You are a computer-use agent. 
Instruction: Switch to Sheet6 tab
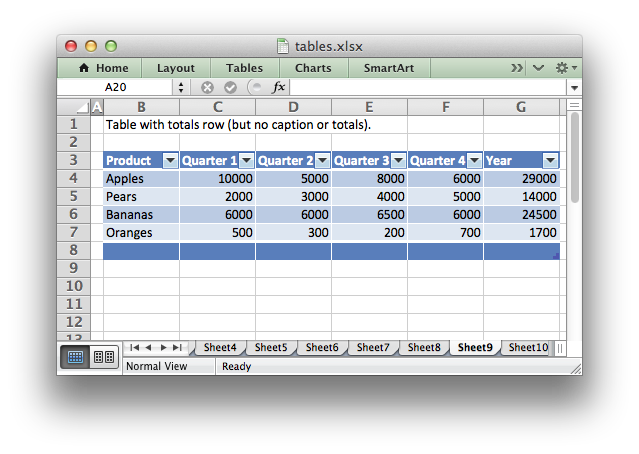coord(322,347)
